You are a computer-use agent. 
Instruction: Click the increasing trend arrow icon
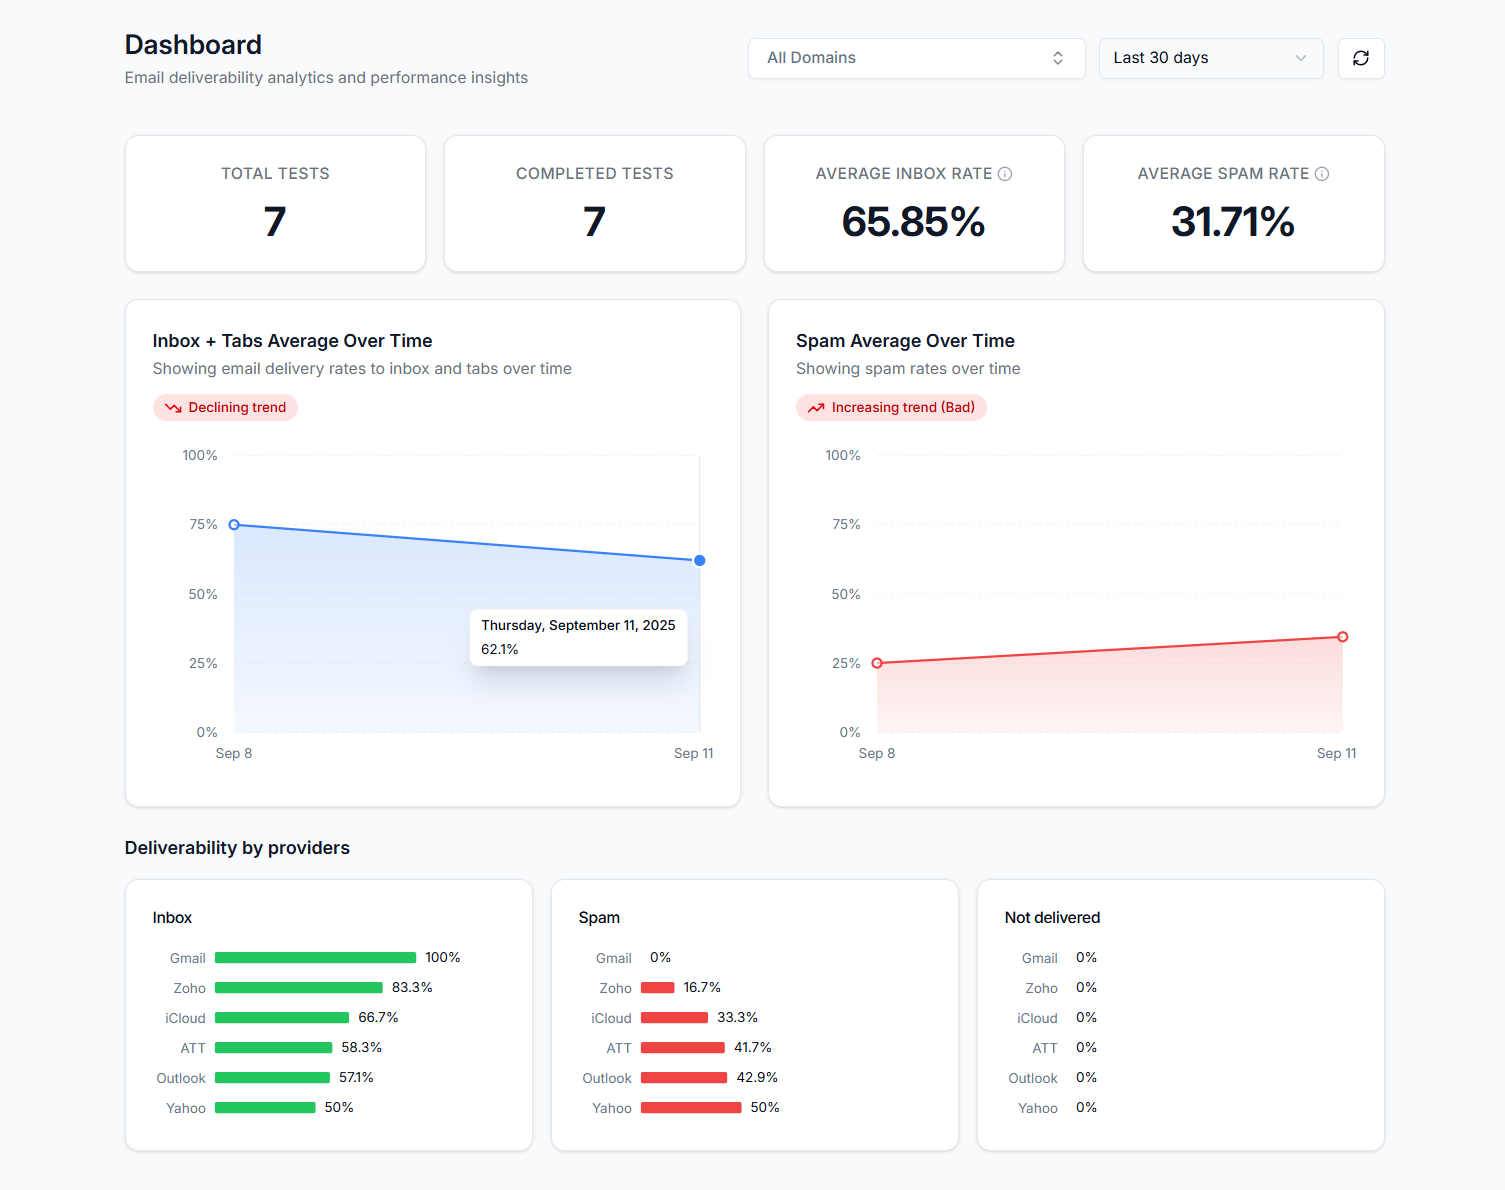tap(815, 407)
